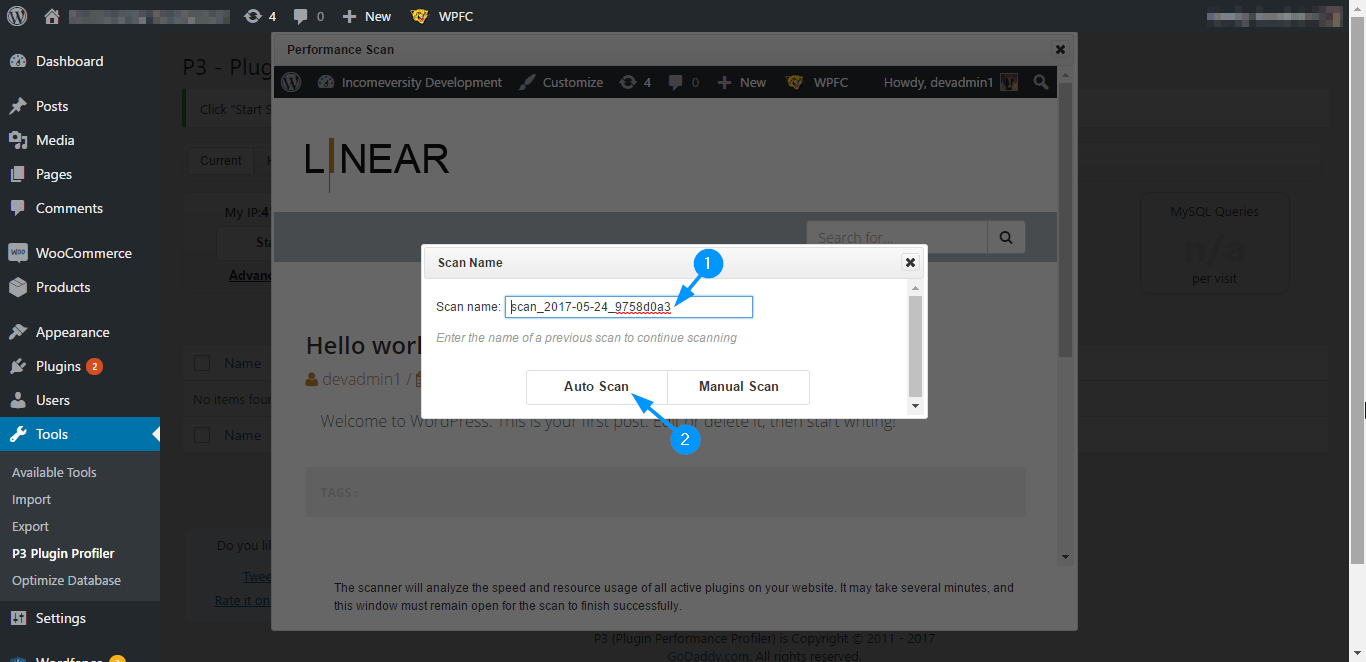Open updates icon showing 4
The height and width of the screenshot is (662, 1366).
click(260, 16)
